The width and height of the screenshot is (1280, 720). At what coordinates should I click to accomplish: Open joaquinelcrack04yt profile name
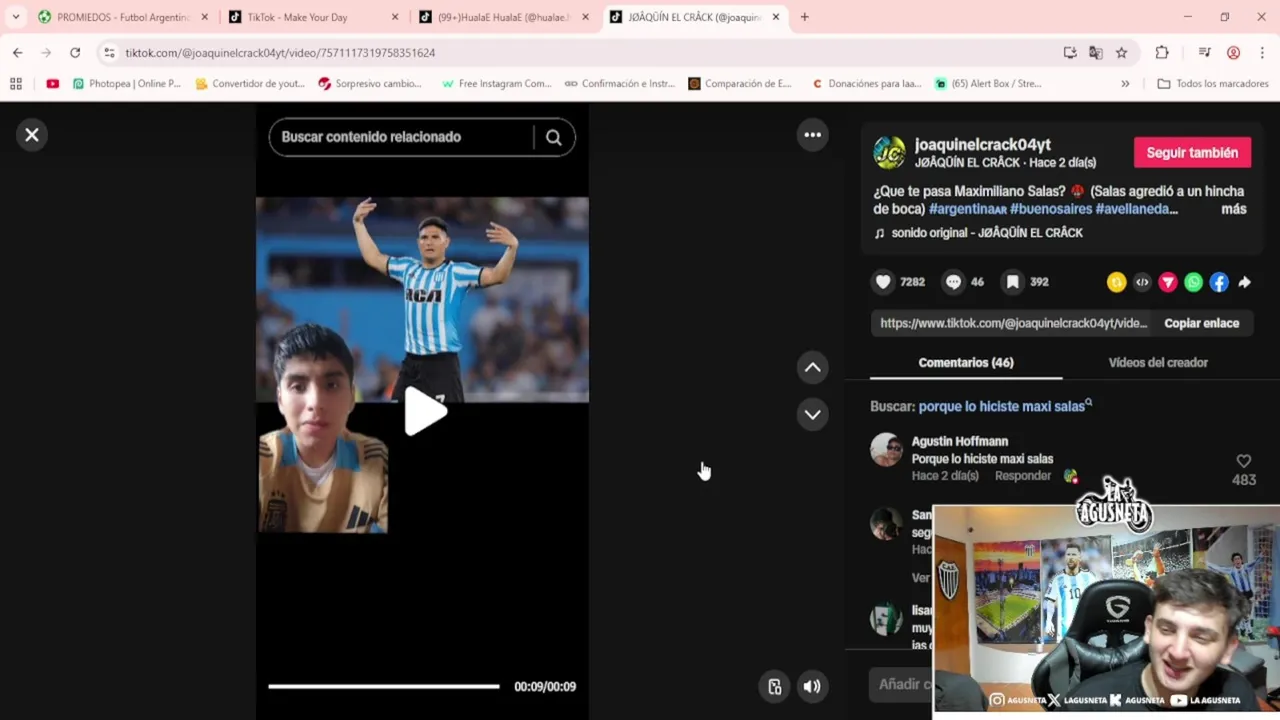click(x=982, y=145)
